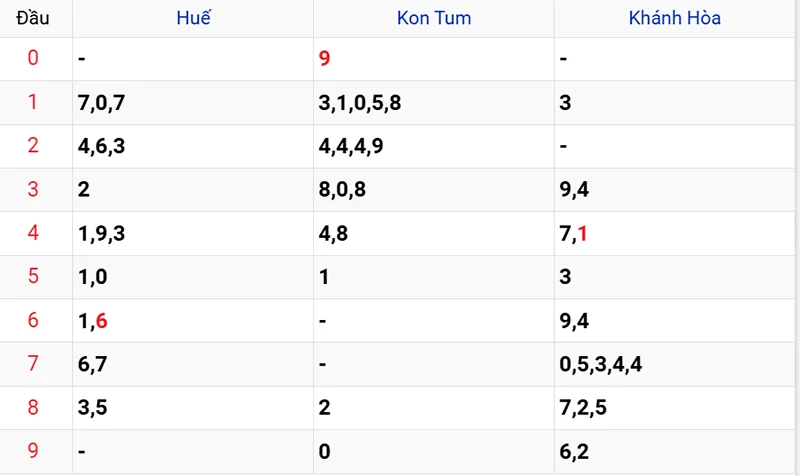Screen dimensions: 800x476
Task: Select the Kon Tum cell showing 4,4,4,9
Action: 351,146
